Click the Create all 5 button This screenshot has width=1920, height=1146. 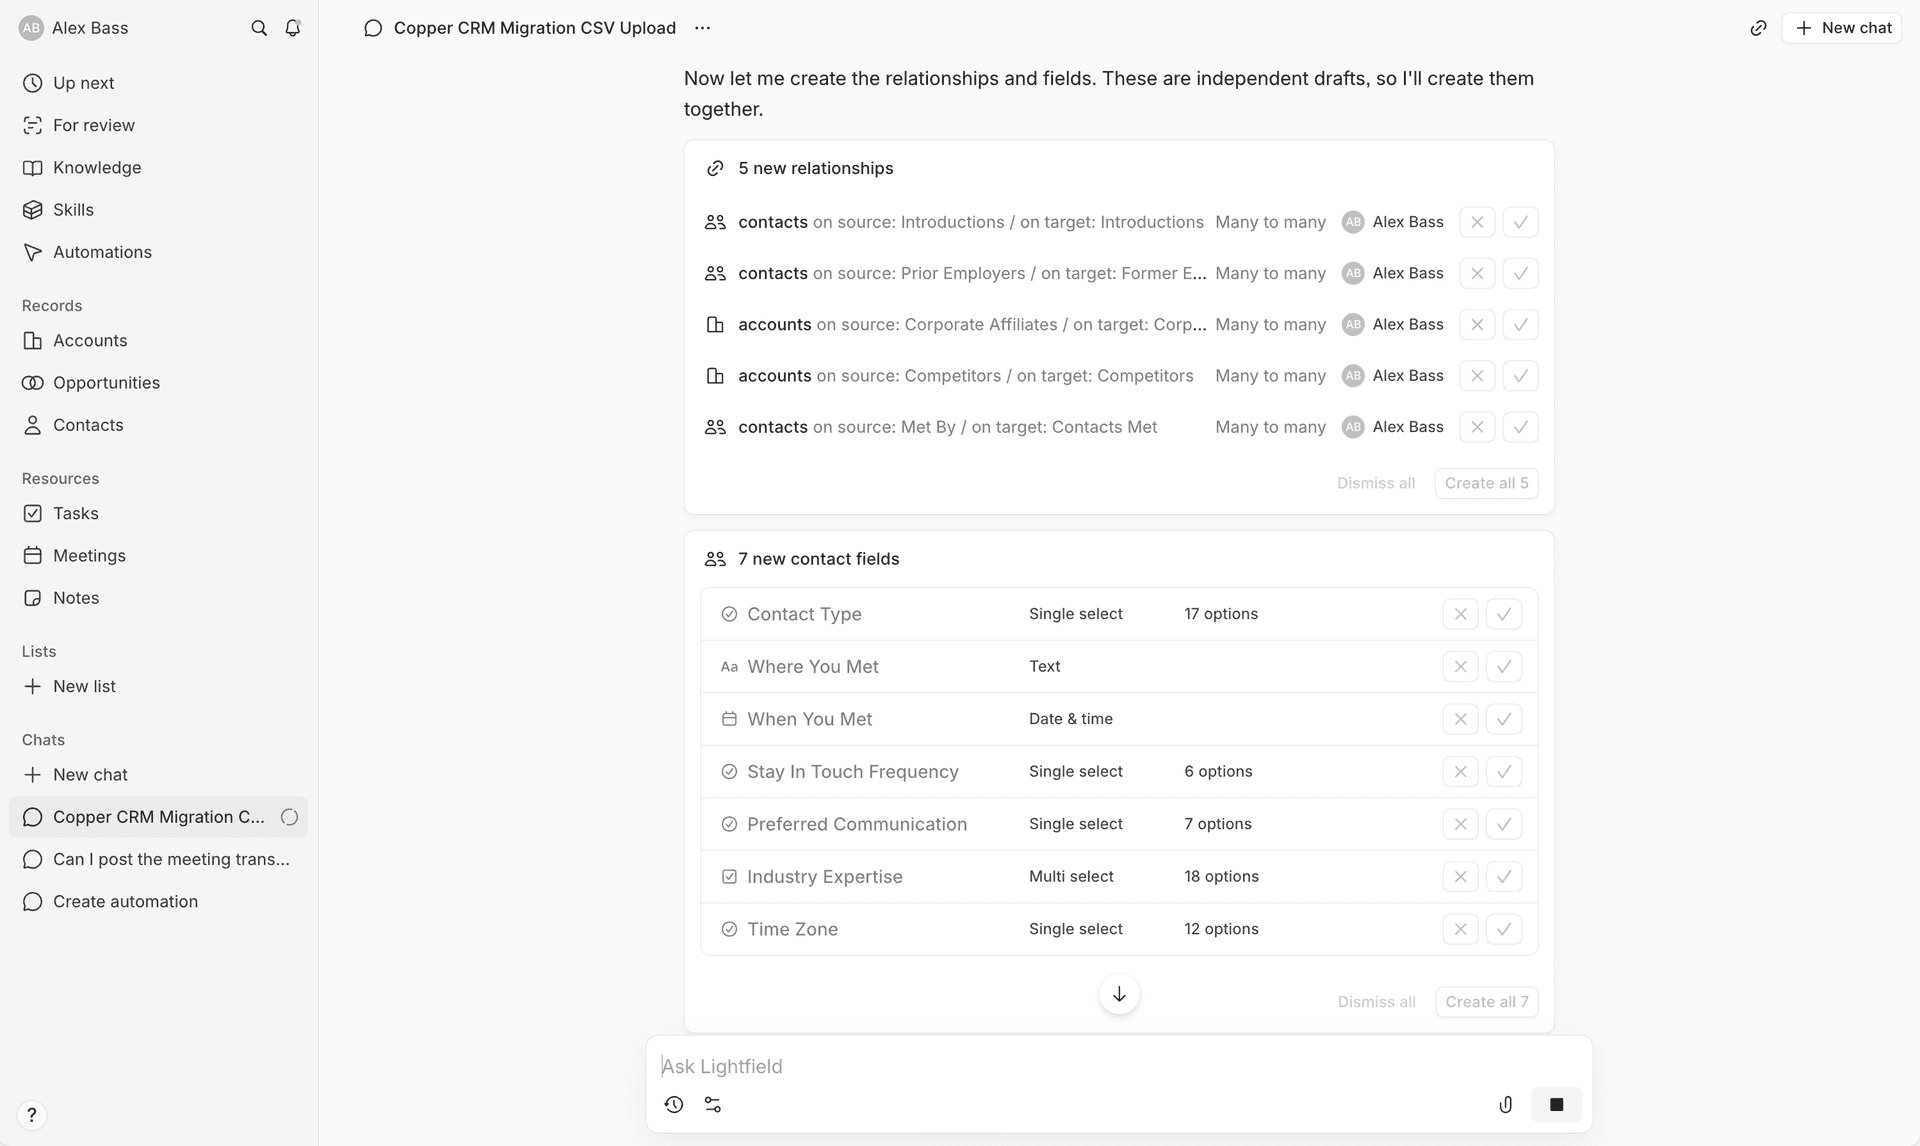tap(1486, 483)
